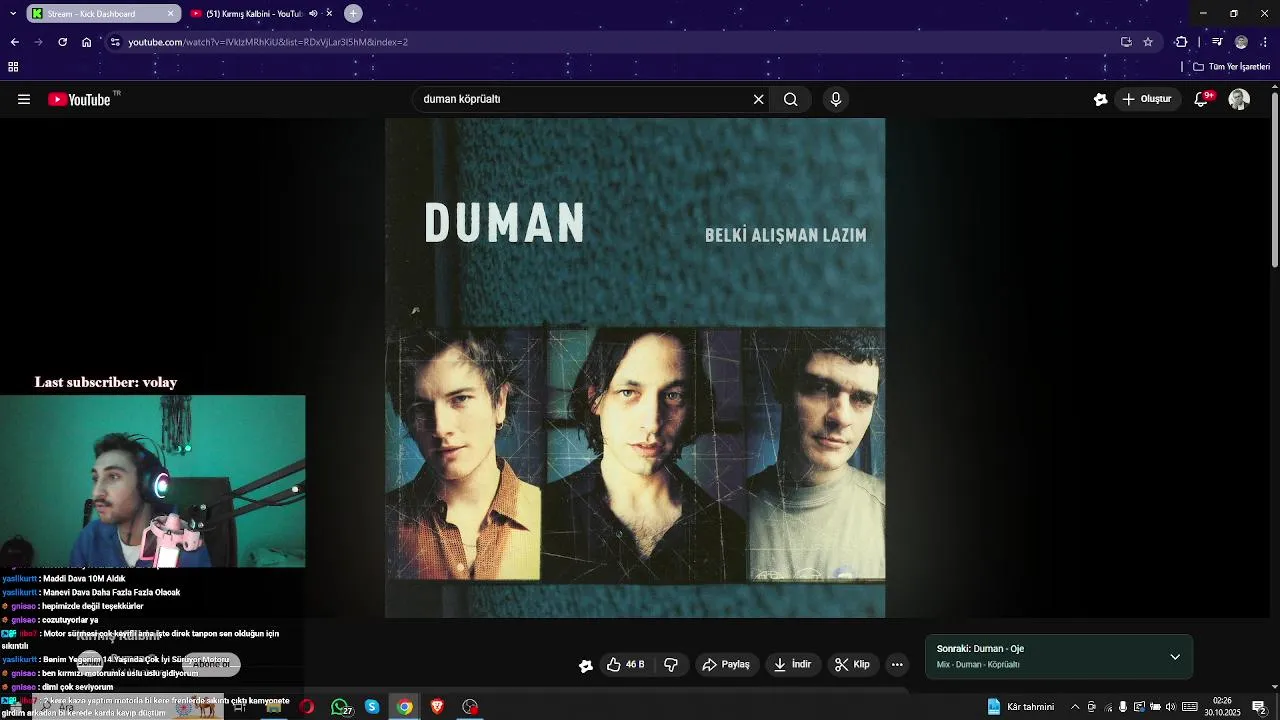Download the video with İndir
Viewport: 1280px width, 720px height.
point(792,664)
